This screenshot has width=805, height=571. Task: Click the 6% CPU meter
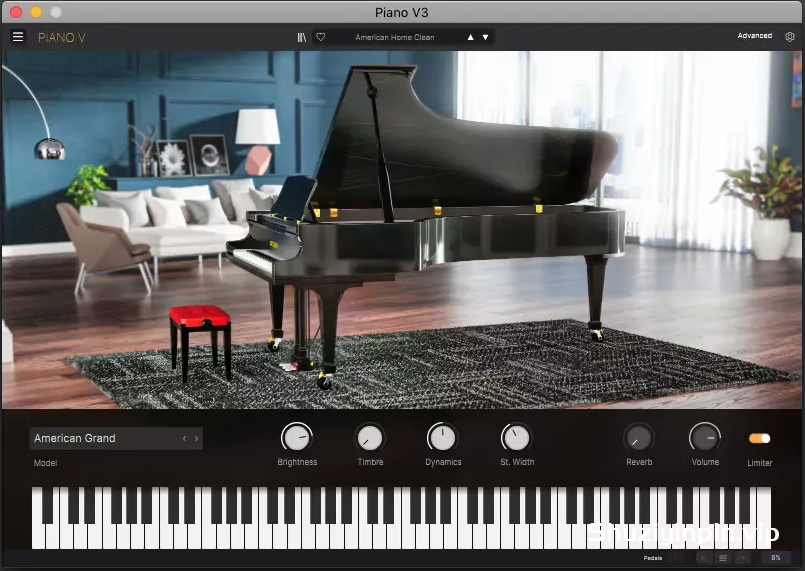pos(776,558)
